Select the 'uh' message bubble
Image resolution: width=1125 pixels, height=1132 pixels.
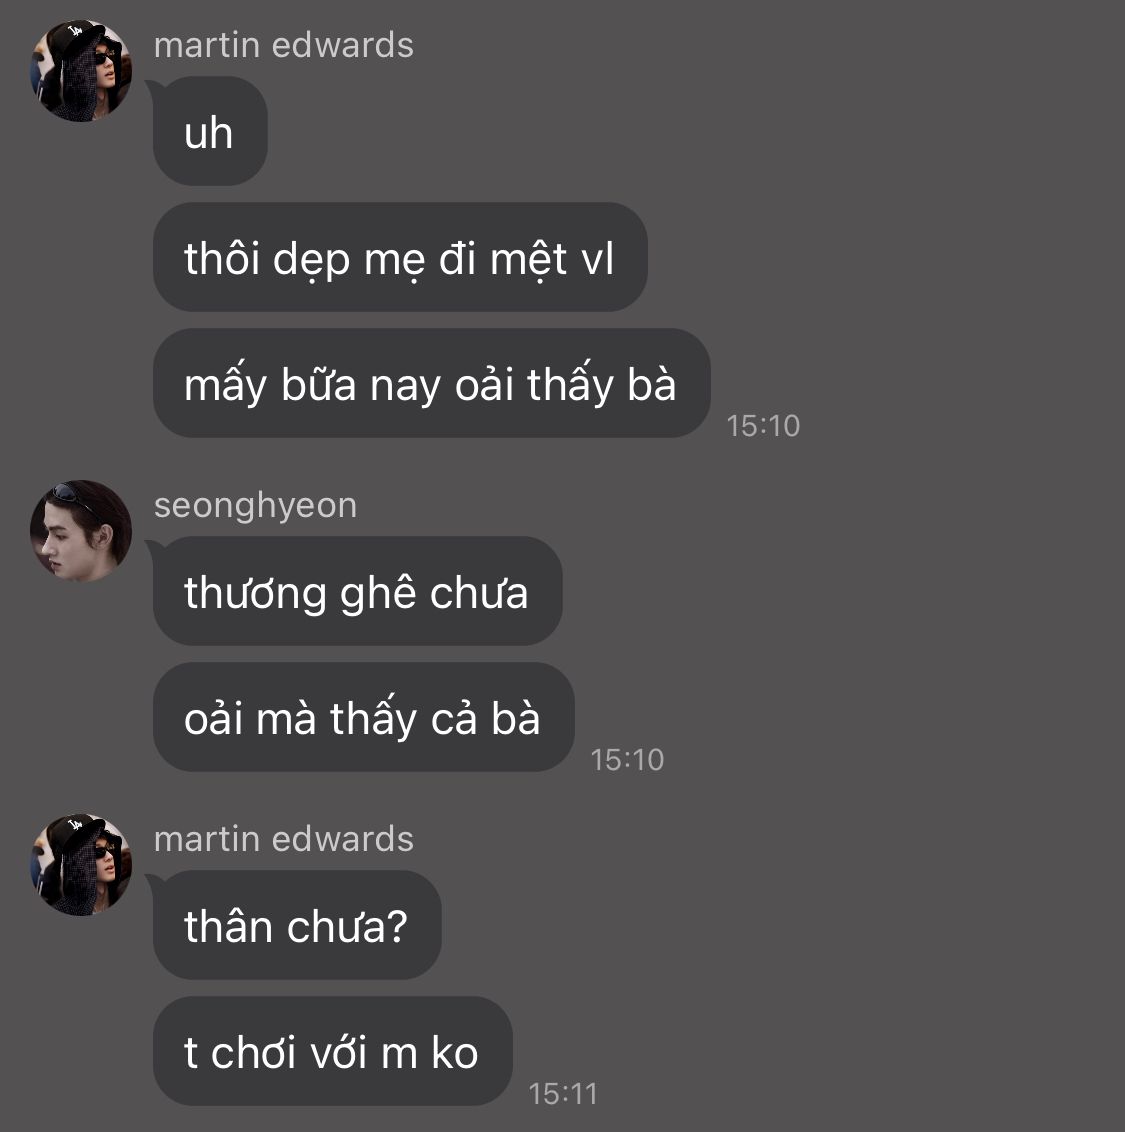click(x=210, y=131)
